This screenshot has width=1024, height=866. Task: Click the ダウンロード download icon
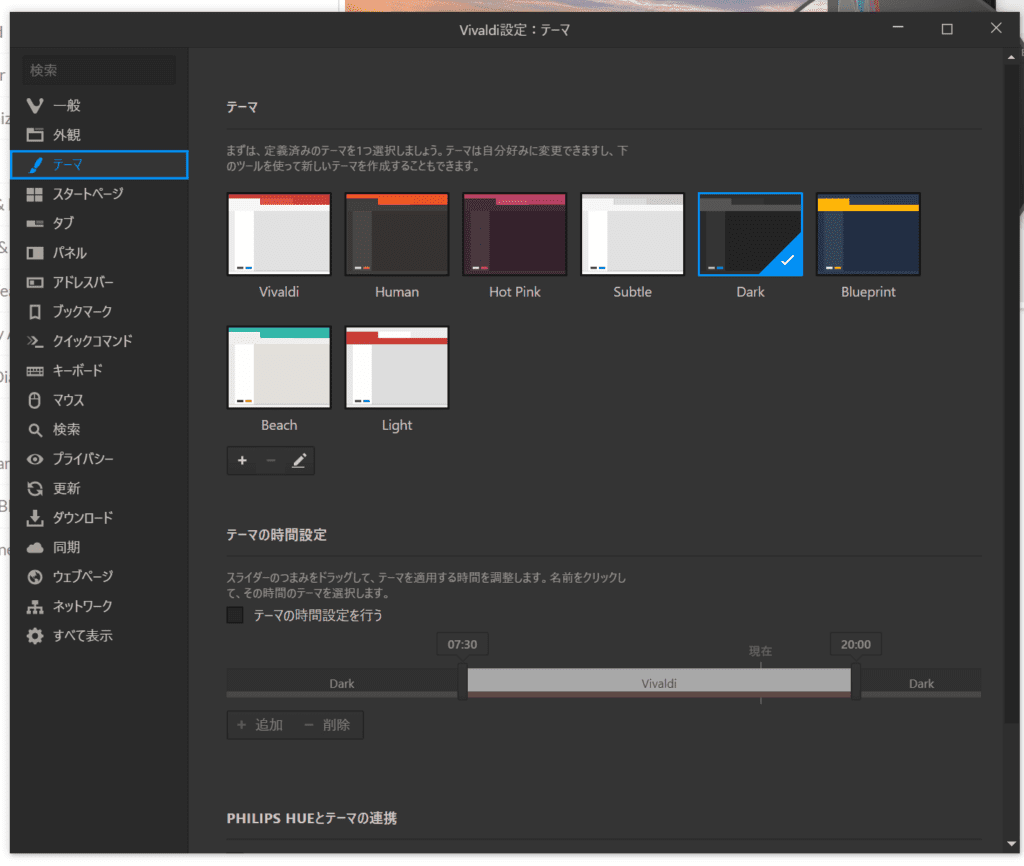coord(35,518)
